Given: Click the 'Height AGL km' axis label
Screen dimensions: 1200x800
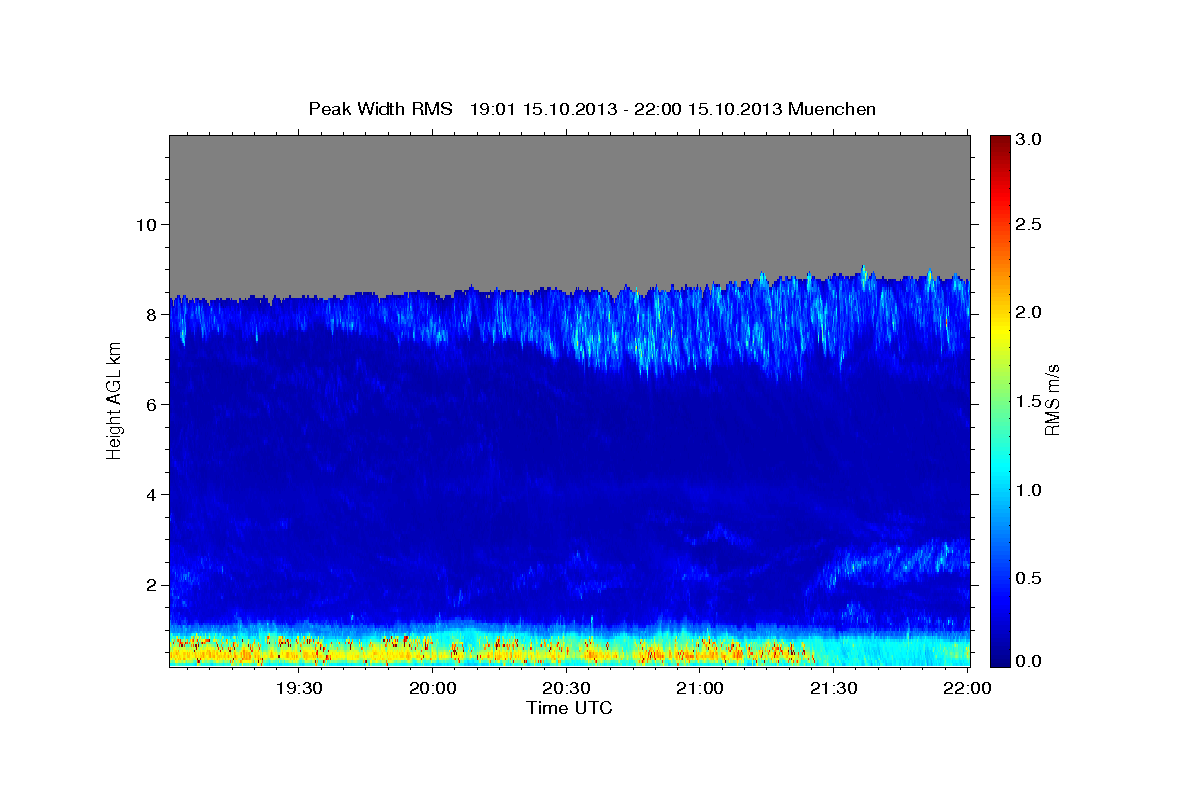Looking at the screenshot, I should [114, 401].
